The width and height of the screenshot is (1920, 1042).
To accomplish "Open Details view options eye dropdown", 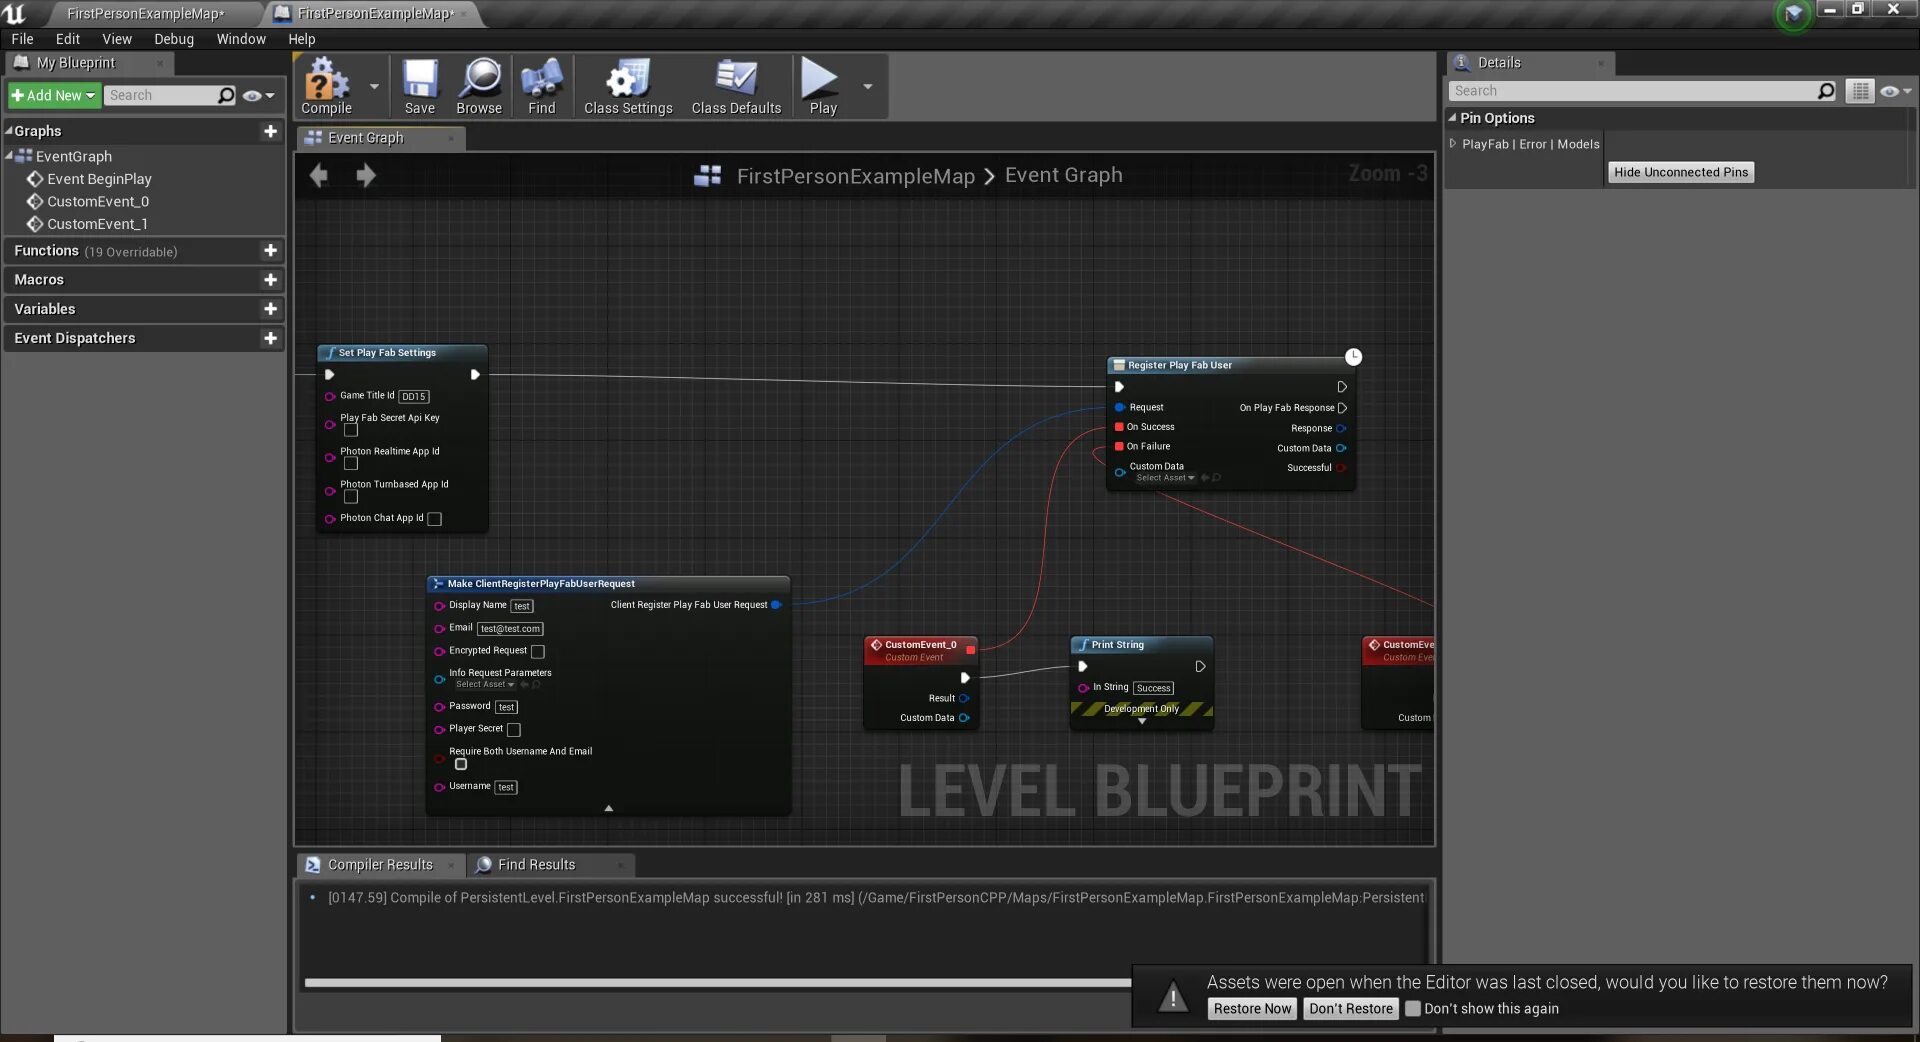I will 1895,91.
